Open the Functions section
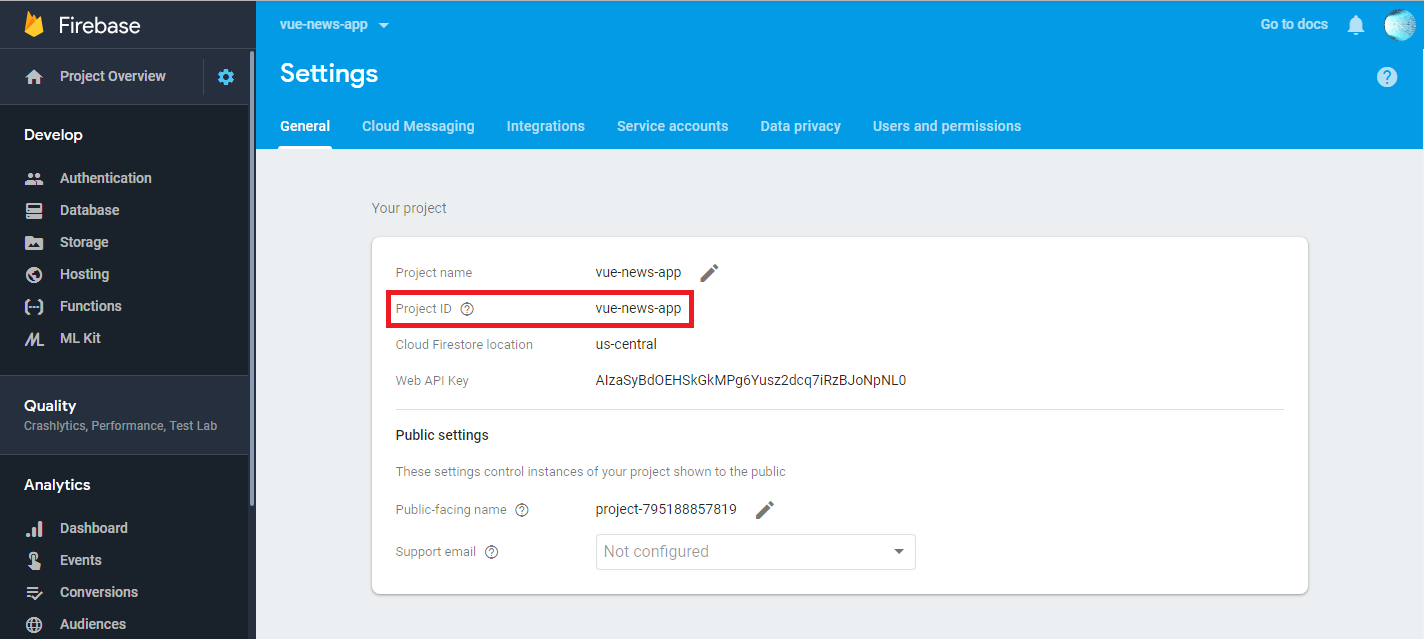Screen dimensions: 1424x639 pyautogui.click(x=89, y=305)
